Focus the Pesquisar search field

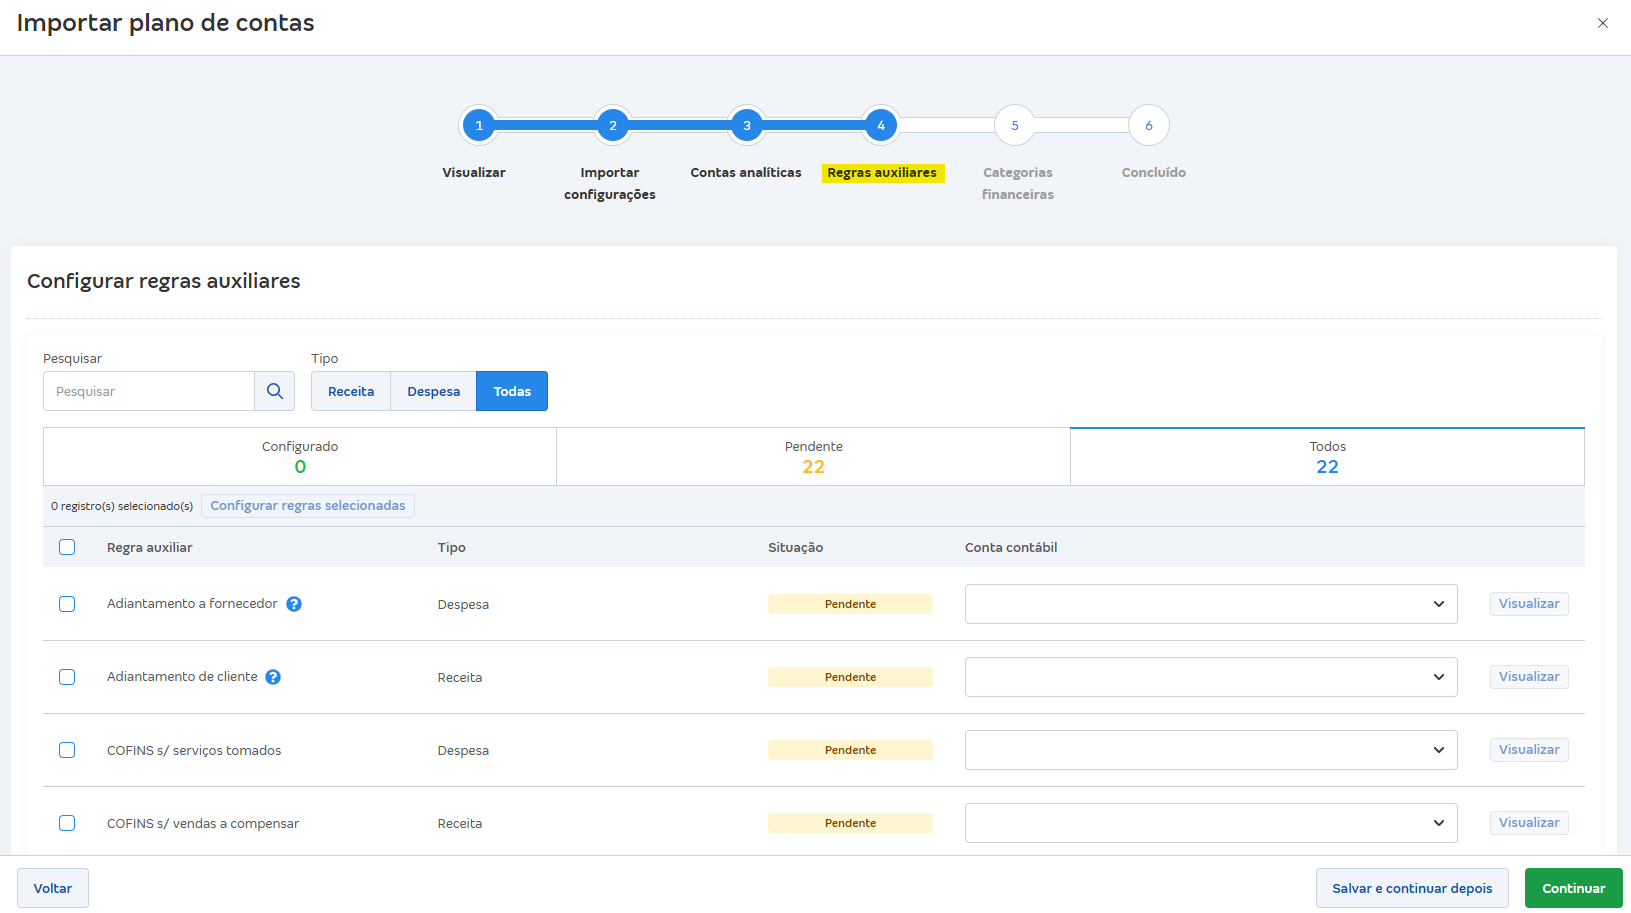pyautogui.click(x=149, y=391)
